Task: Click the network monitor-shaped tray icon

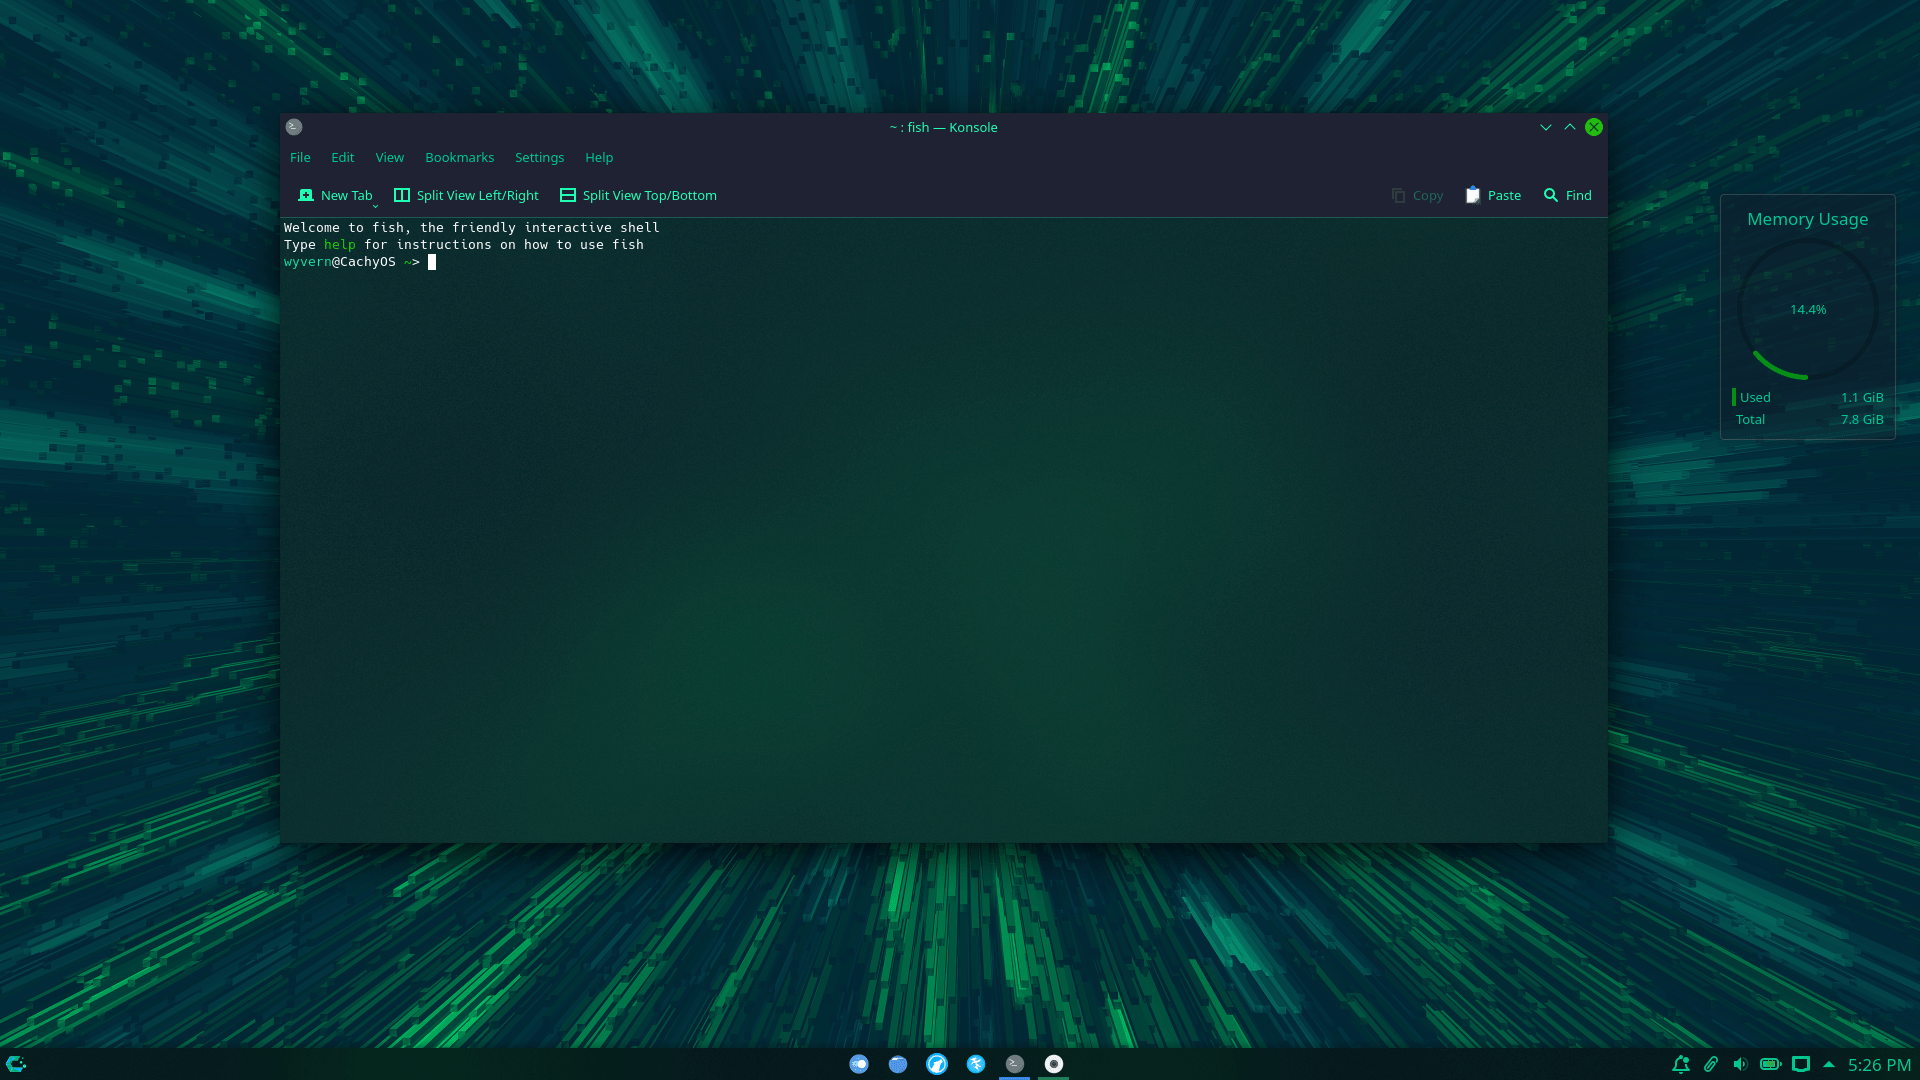Action: pyautogui.click(x=1801, y=1064)
